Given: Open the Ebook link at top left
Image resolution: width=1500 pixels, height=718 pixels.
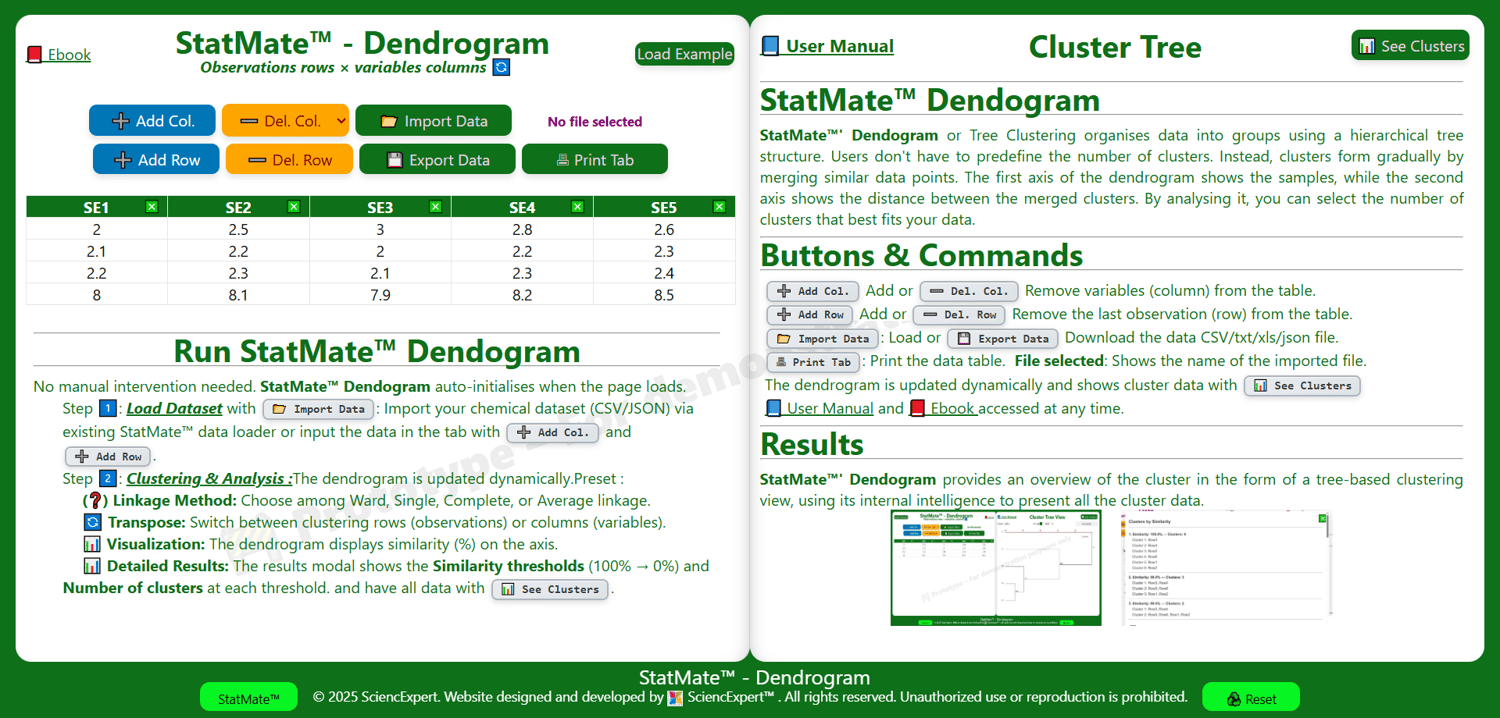Looking at the screenshot, I should click(59, 54).
